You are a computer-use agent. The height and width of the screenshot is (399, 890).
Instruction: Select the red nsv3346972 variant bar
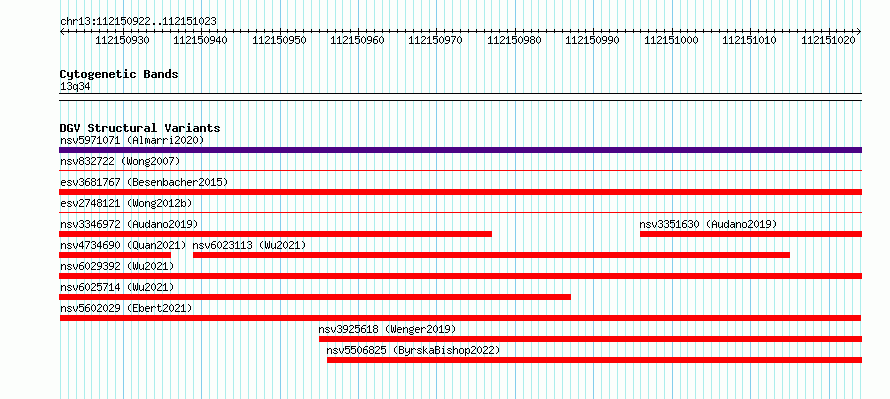point(275,234)
